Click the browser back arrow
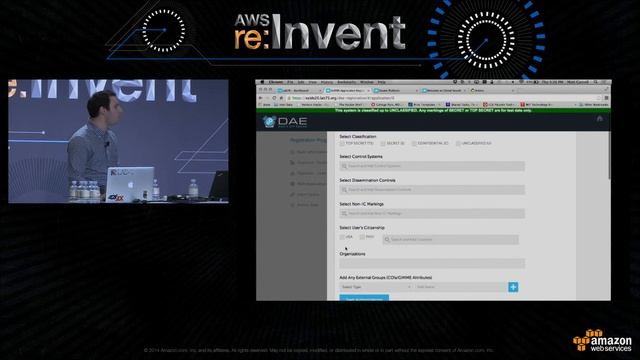The width and height of the screenshot is (640, 360). pos(261,98)
